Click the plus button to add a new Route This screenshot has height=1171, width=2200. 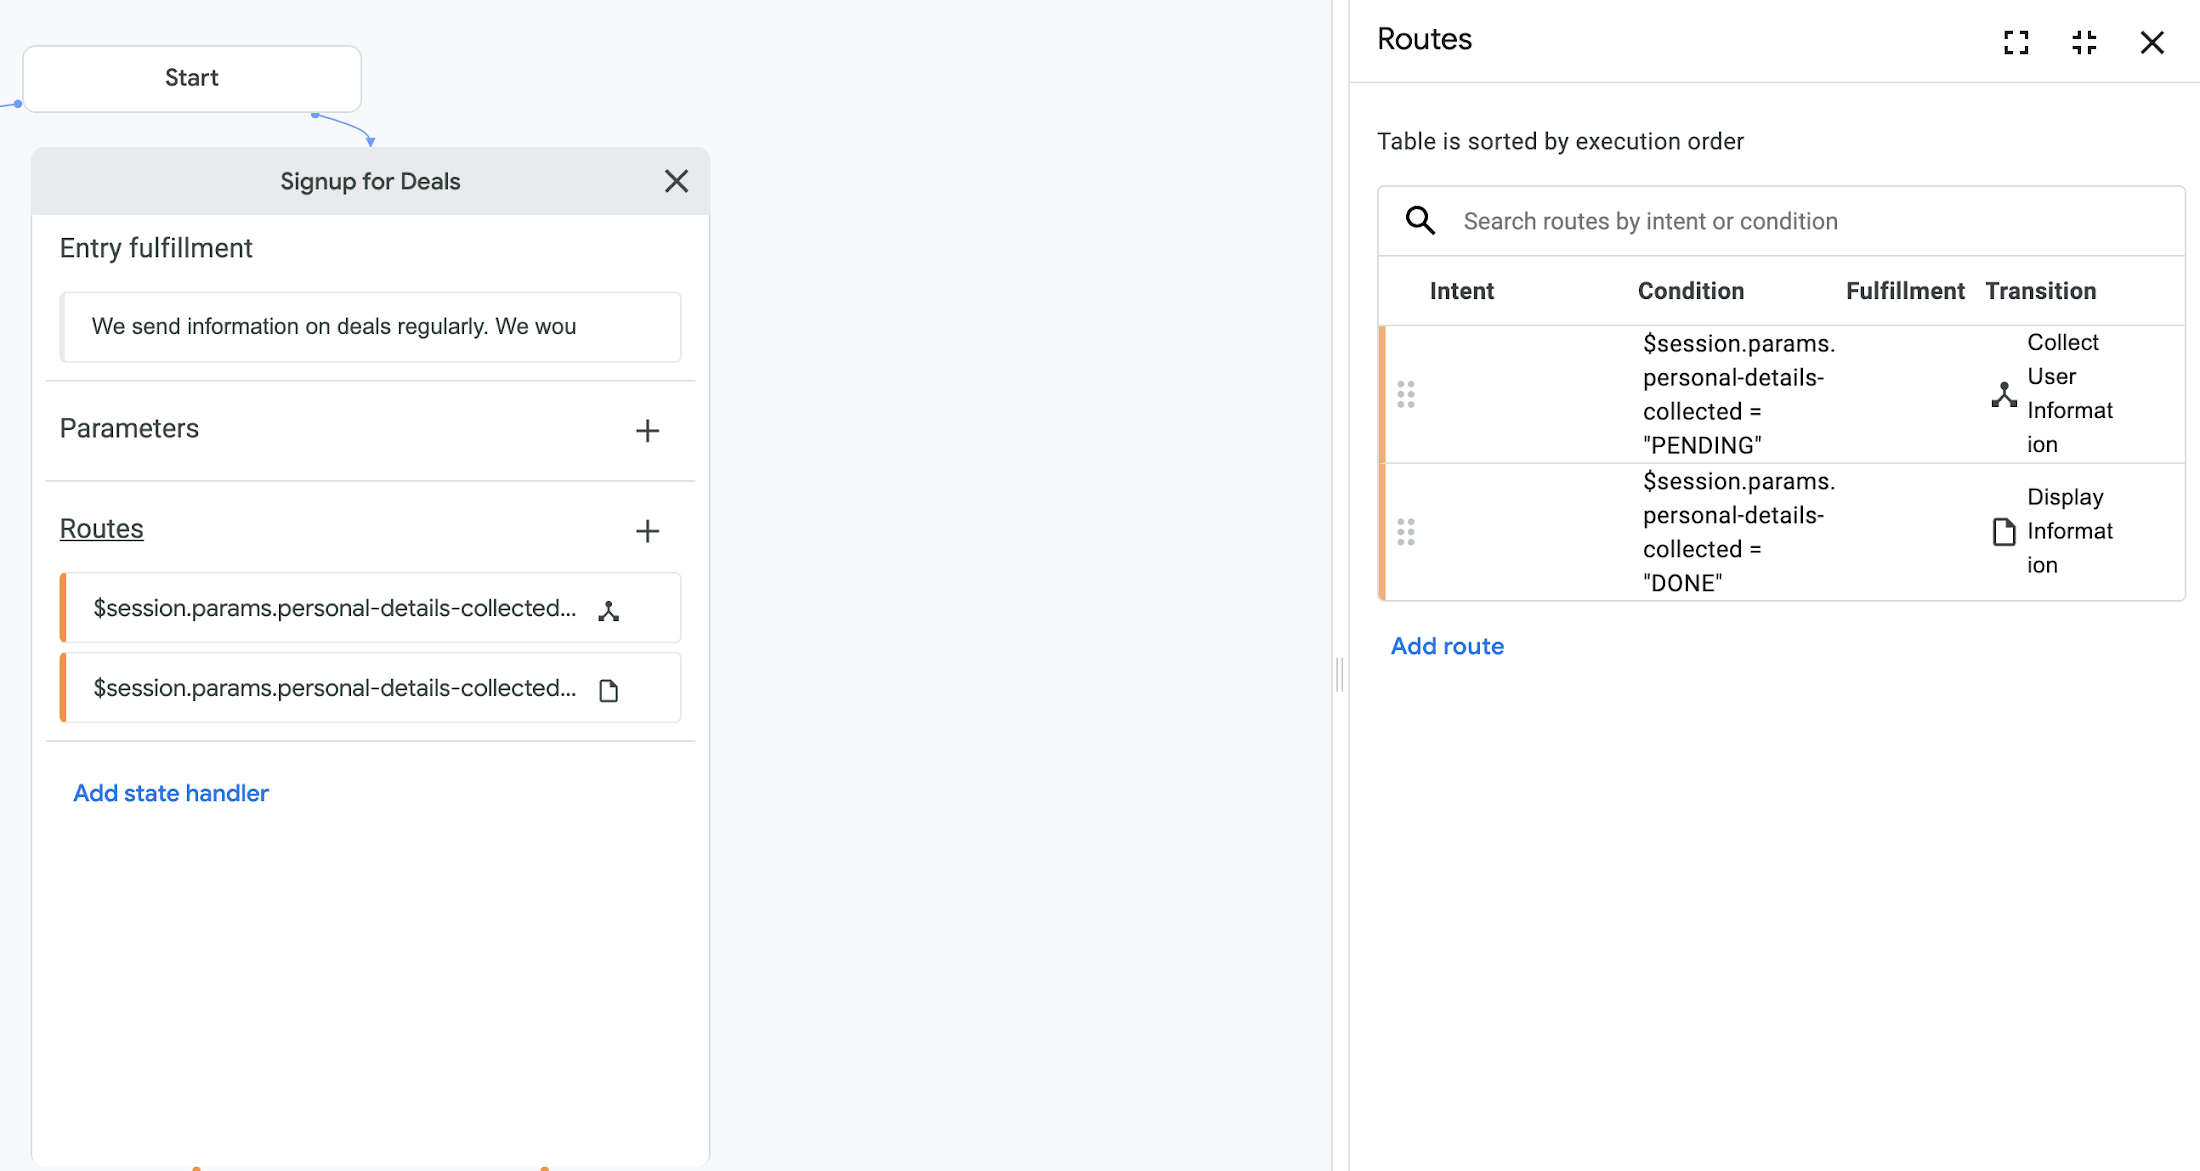647,531
